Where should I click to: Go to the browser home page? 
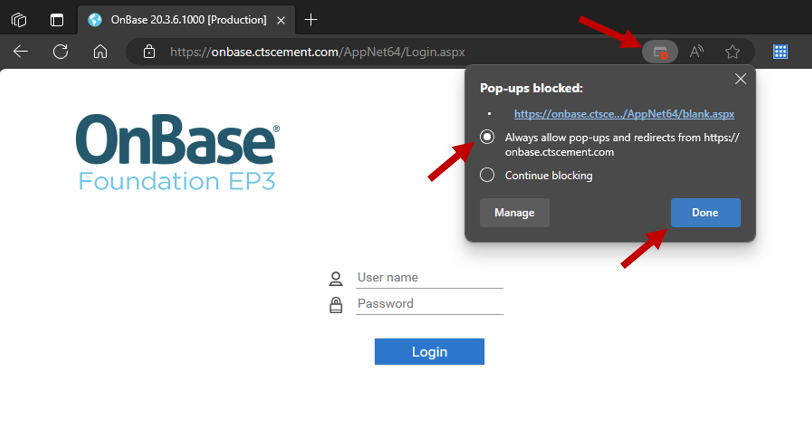pyautogui.click(x=100, y=51)
